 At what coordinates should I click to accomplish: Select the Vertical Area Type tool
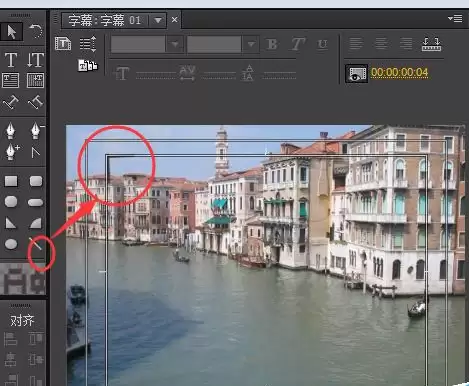click(35, 81)
